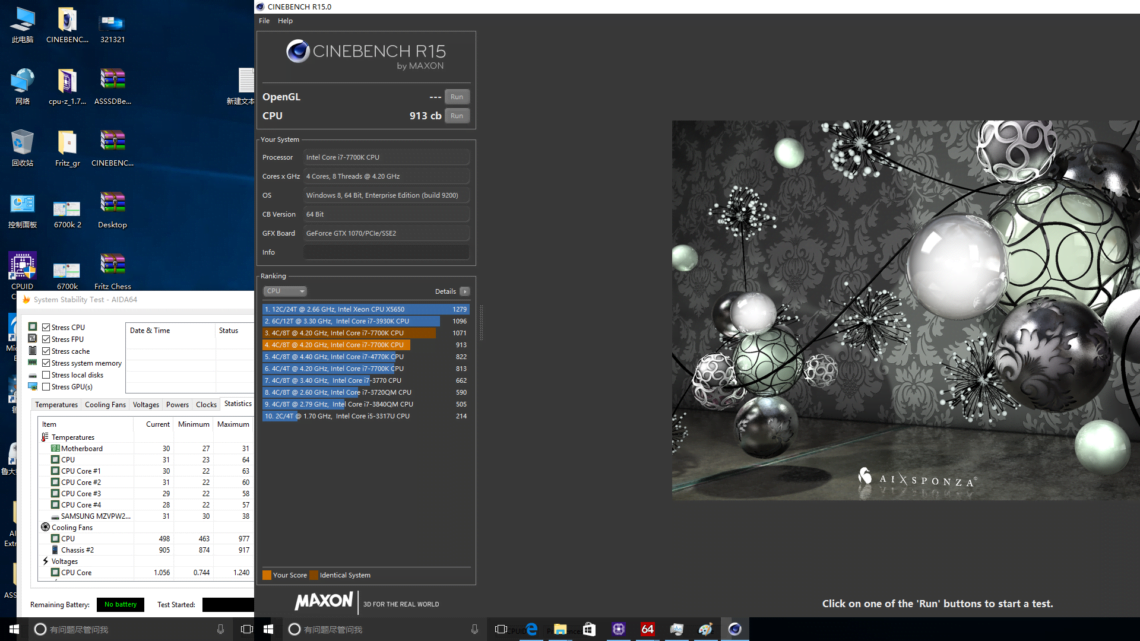Viewport: 1140px width, 641px height.
Task: Open the CPU ranking dropdown
Action: point(285,291)
